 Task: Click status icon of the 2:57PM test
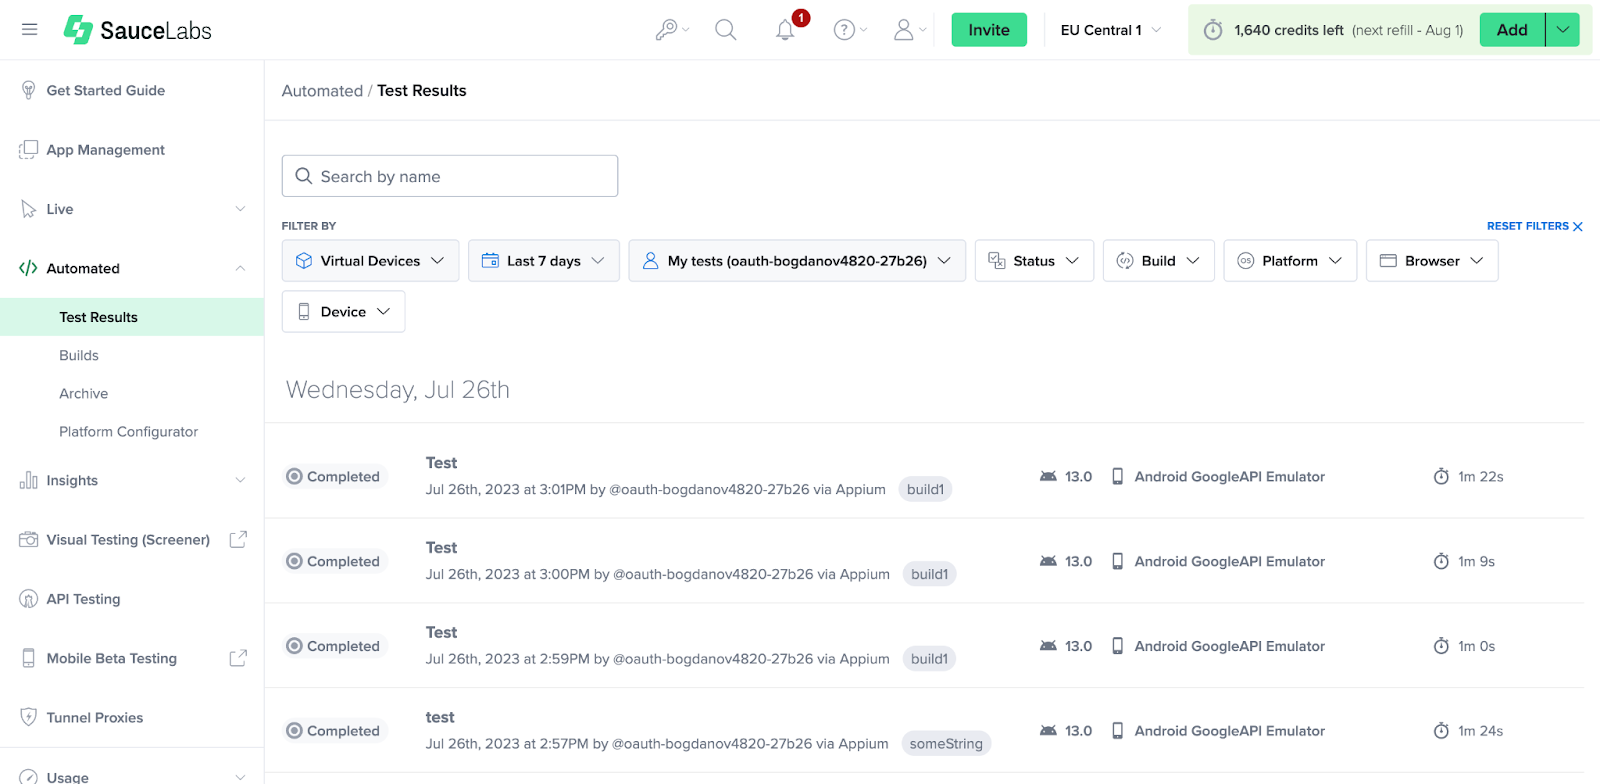click(294, 731)
